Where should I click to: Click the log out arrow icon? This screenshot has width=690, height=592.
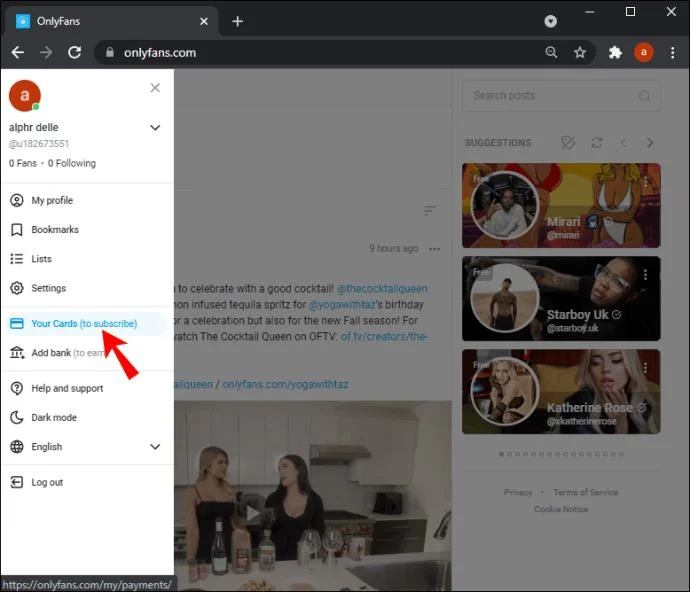(17, 482)
